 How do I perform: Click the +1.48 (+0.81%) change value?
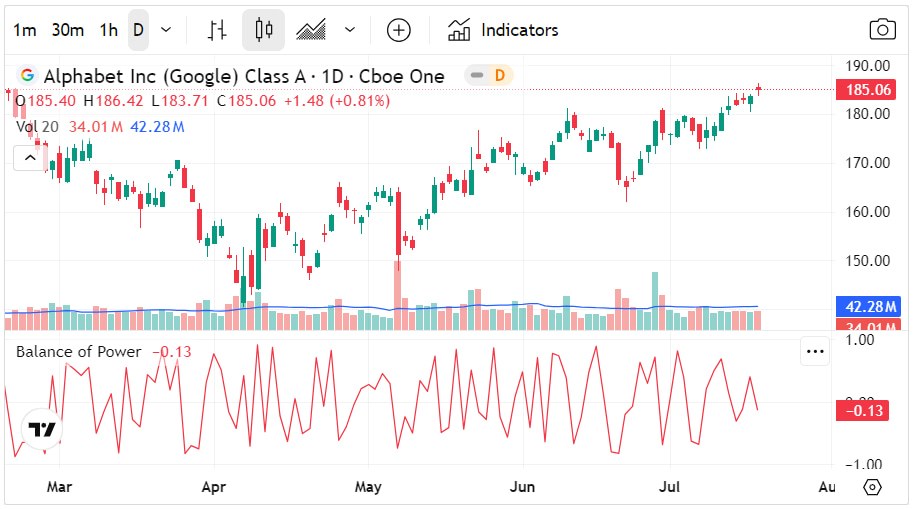click(x=337, y=101)
